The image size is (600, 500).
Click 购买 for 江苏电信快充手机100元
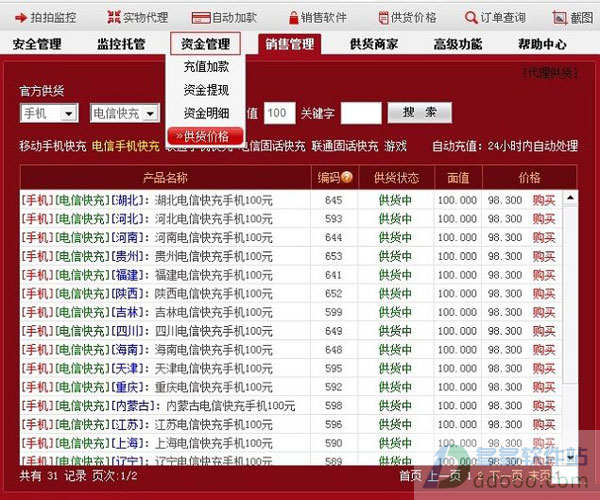[x=544, y=424]
